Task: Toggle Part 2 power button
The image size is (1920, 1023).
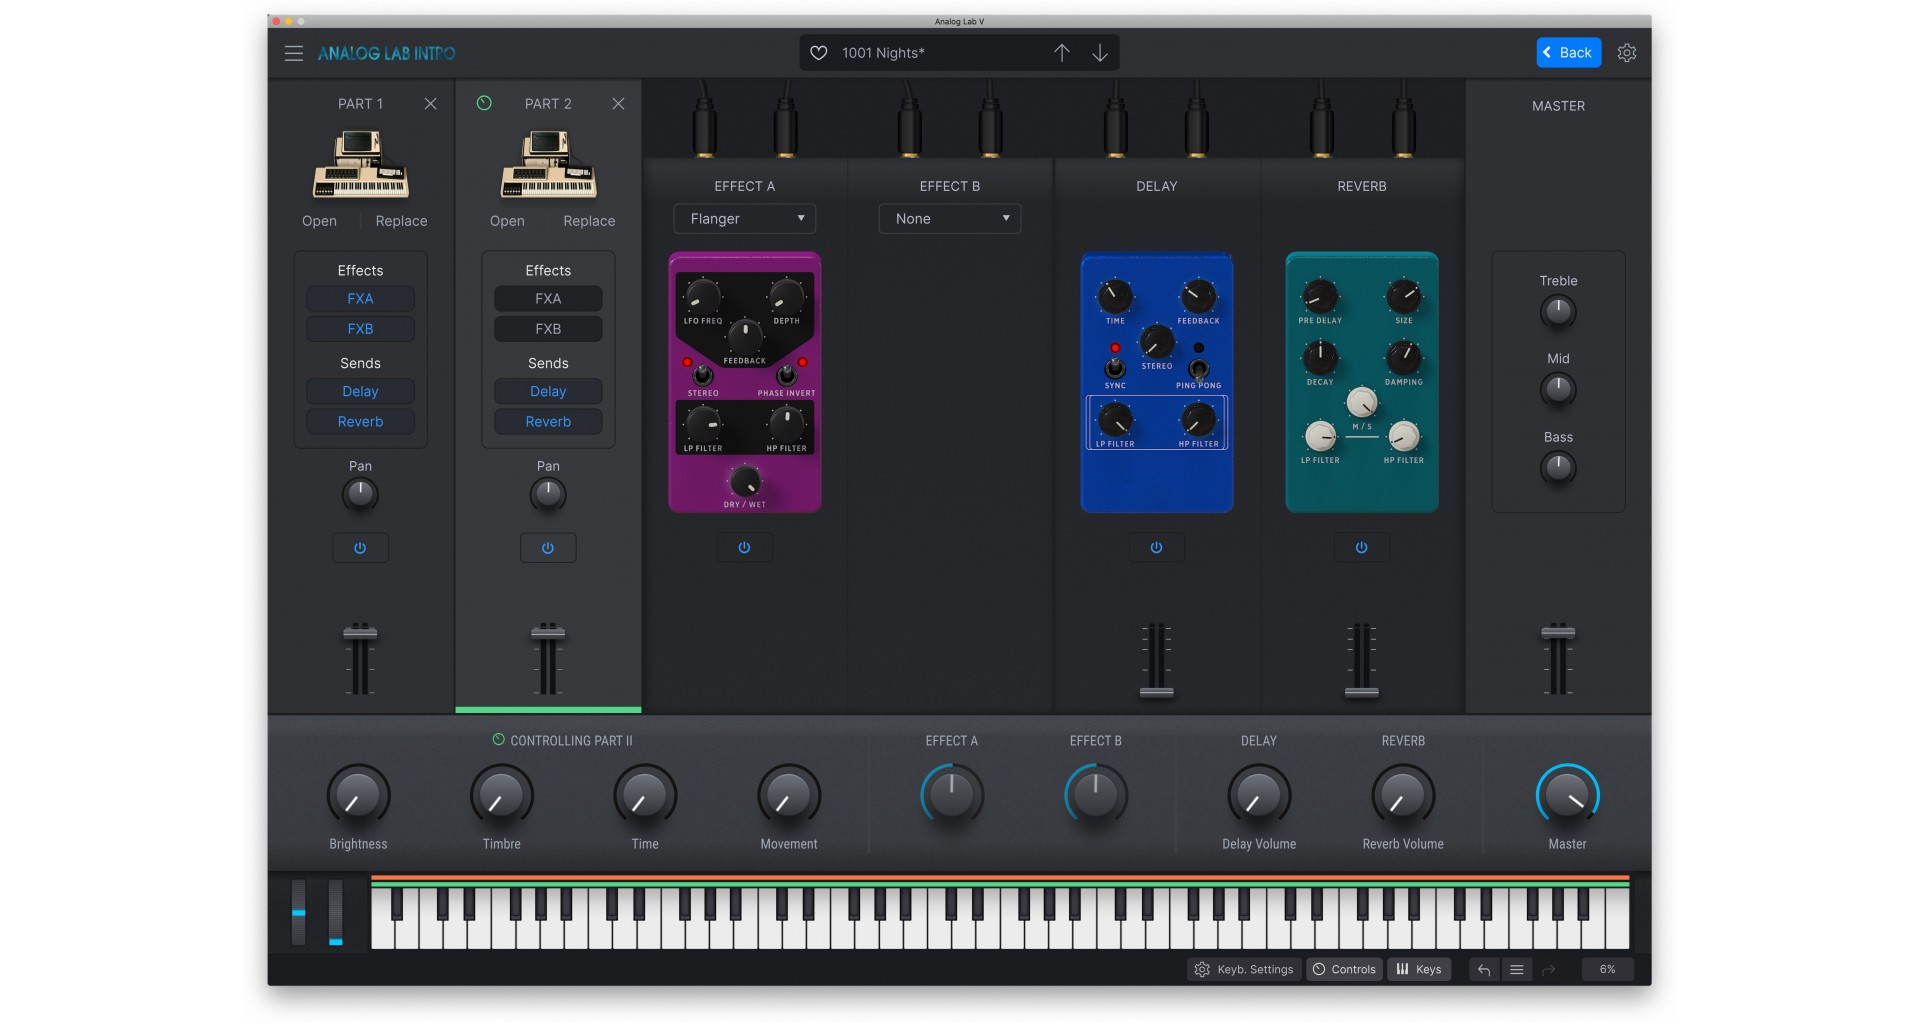Action: (548, 548)
